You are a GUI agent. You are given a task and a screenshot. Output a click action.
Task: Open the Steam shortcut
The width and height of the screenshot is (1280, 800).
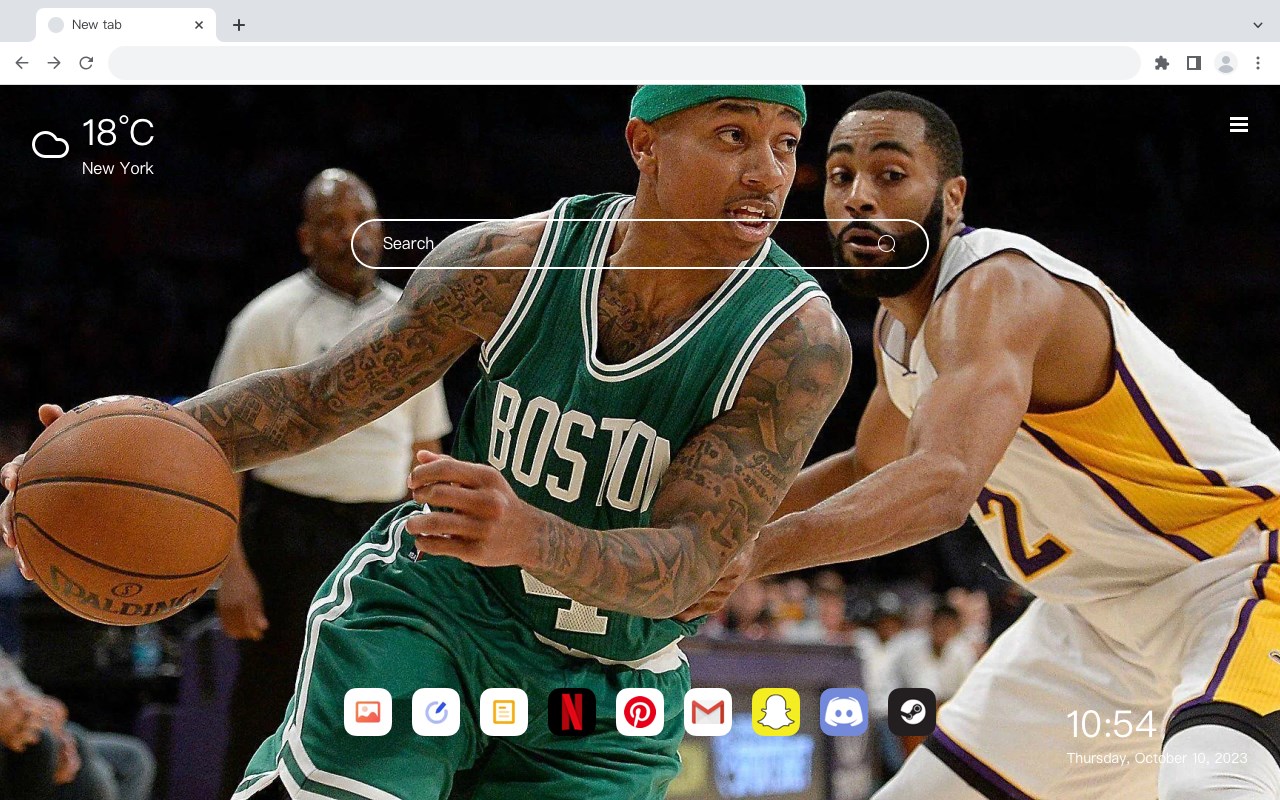[912, 712]
